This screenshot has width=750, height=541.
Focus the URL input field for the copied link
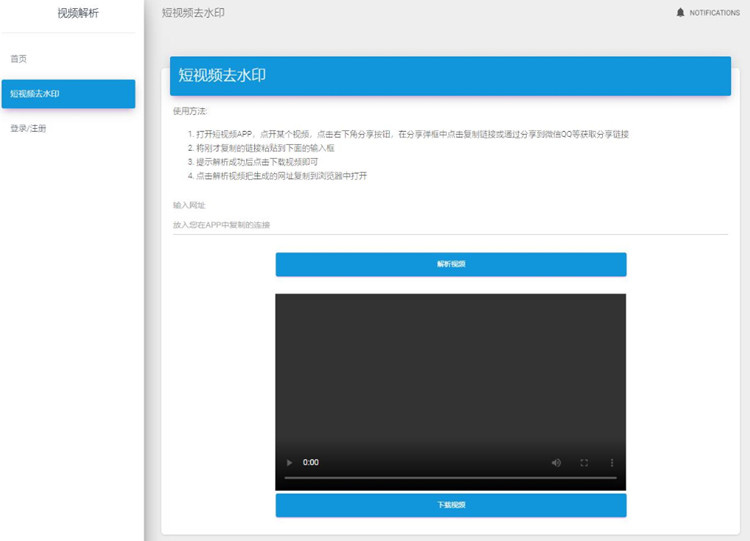tap(450, 225)
